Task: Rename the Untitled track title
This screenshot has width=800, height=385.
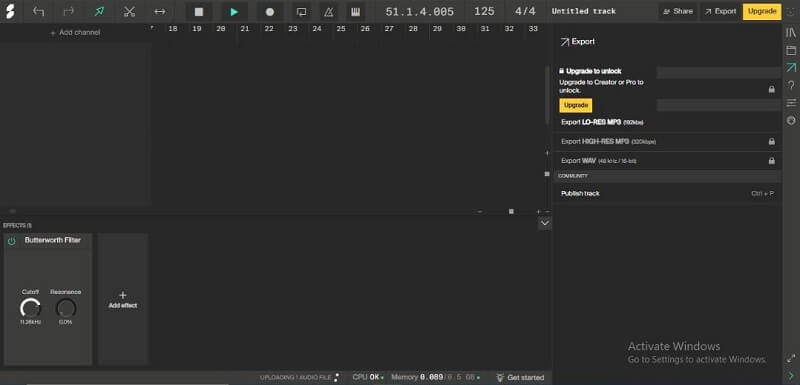Action: click(x=584, y=11)
